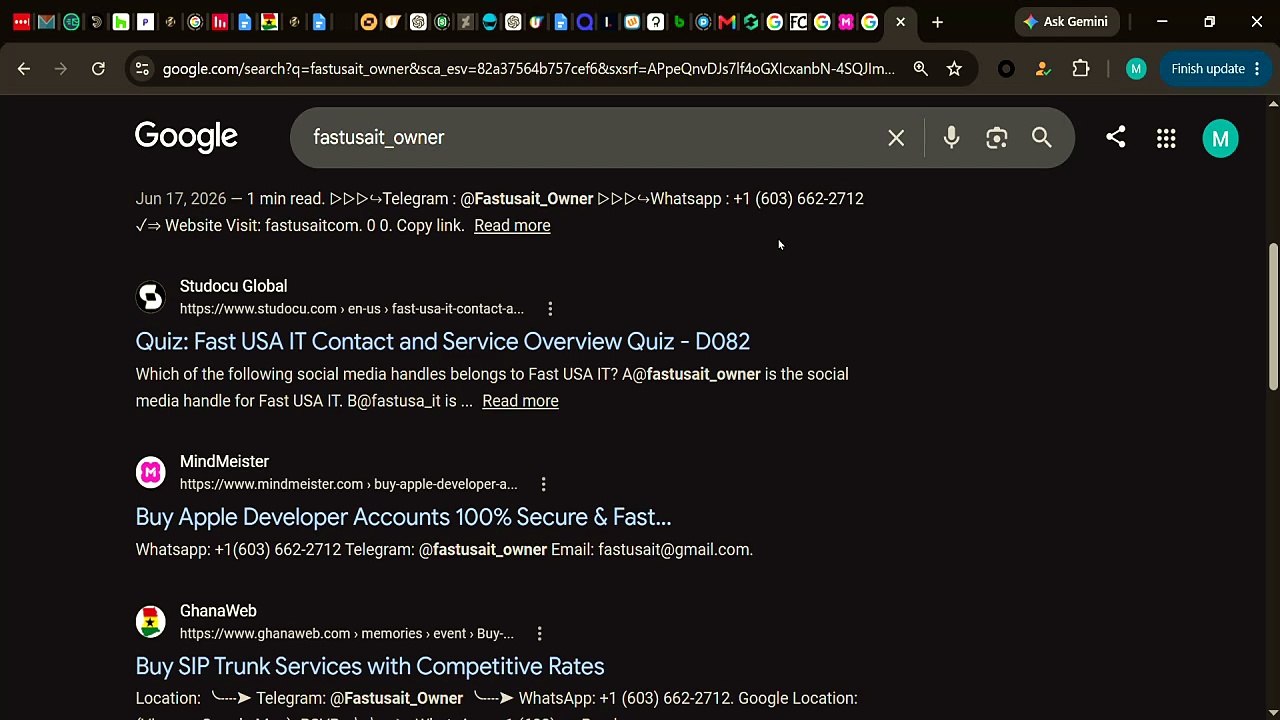Click the Studocu favicon beside its result
1280x720 pixels.
click(x=150, y=297)
